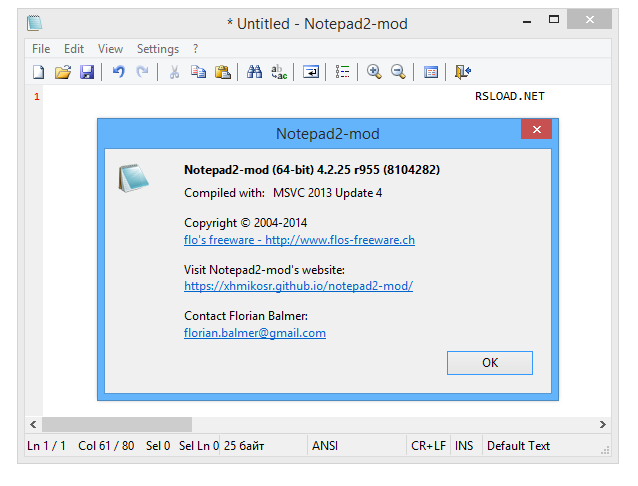This screenshot has width=638, height=486.
Task: Click the Ln 1 / 1 status bar text
Action: tap(46, 446)
